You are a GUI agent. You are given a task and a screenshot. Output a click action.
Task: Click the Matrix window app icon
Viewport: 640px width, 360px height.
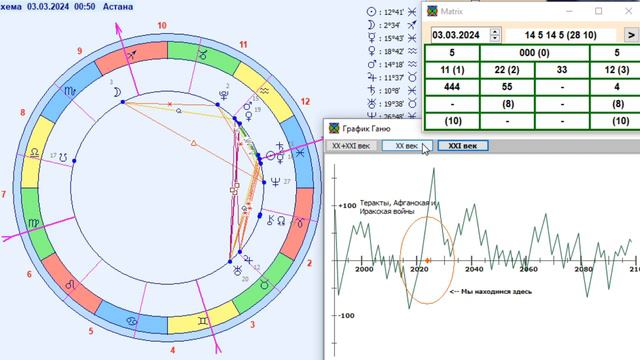click(x=432, y=11)
